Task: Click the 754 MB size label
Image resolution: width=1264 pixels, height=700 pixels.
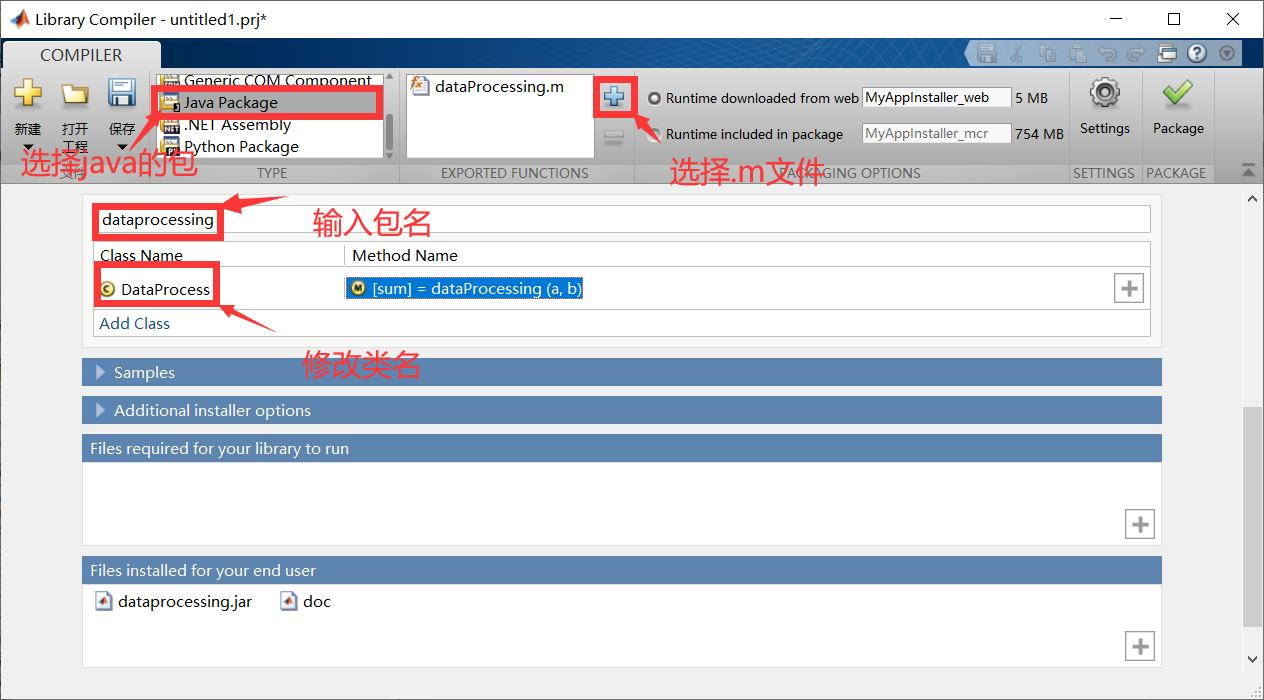Action: [x=1040, y=134]
